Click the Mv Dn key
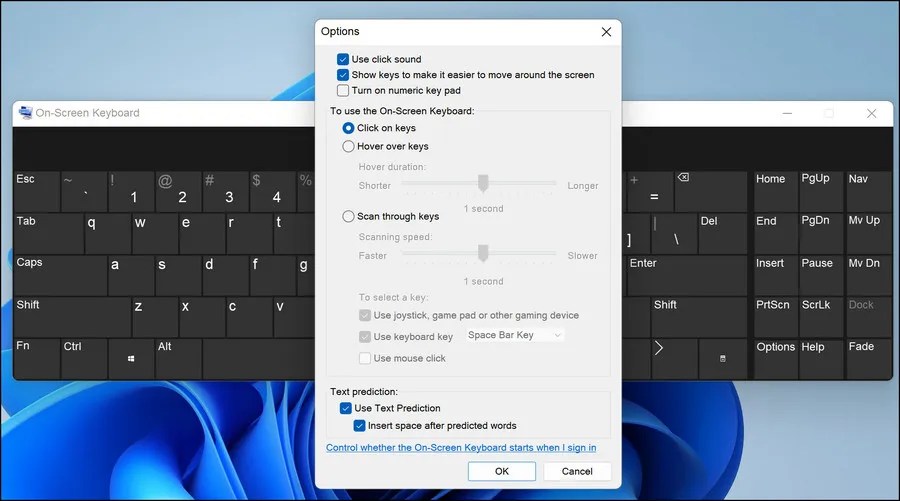The image size is (900, 501). (869, 275)
